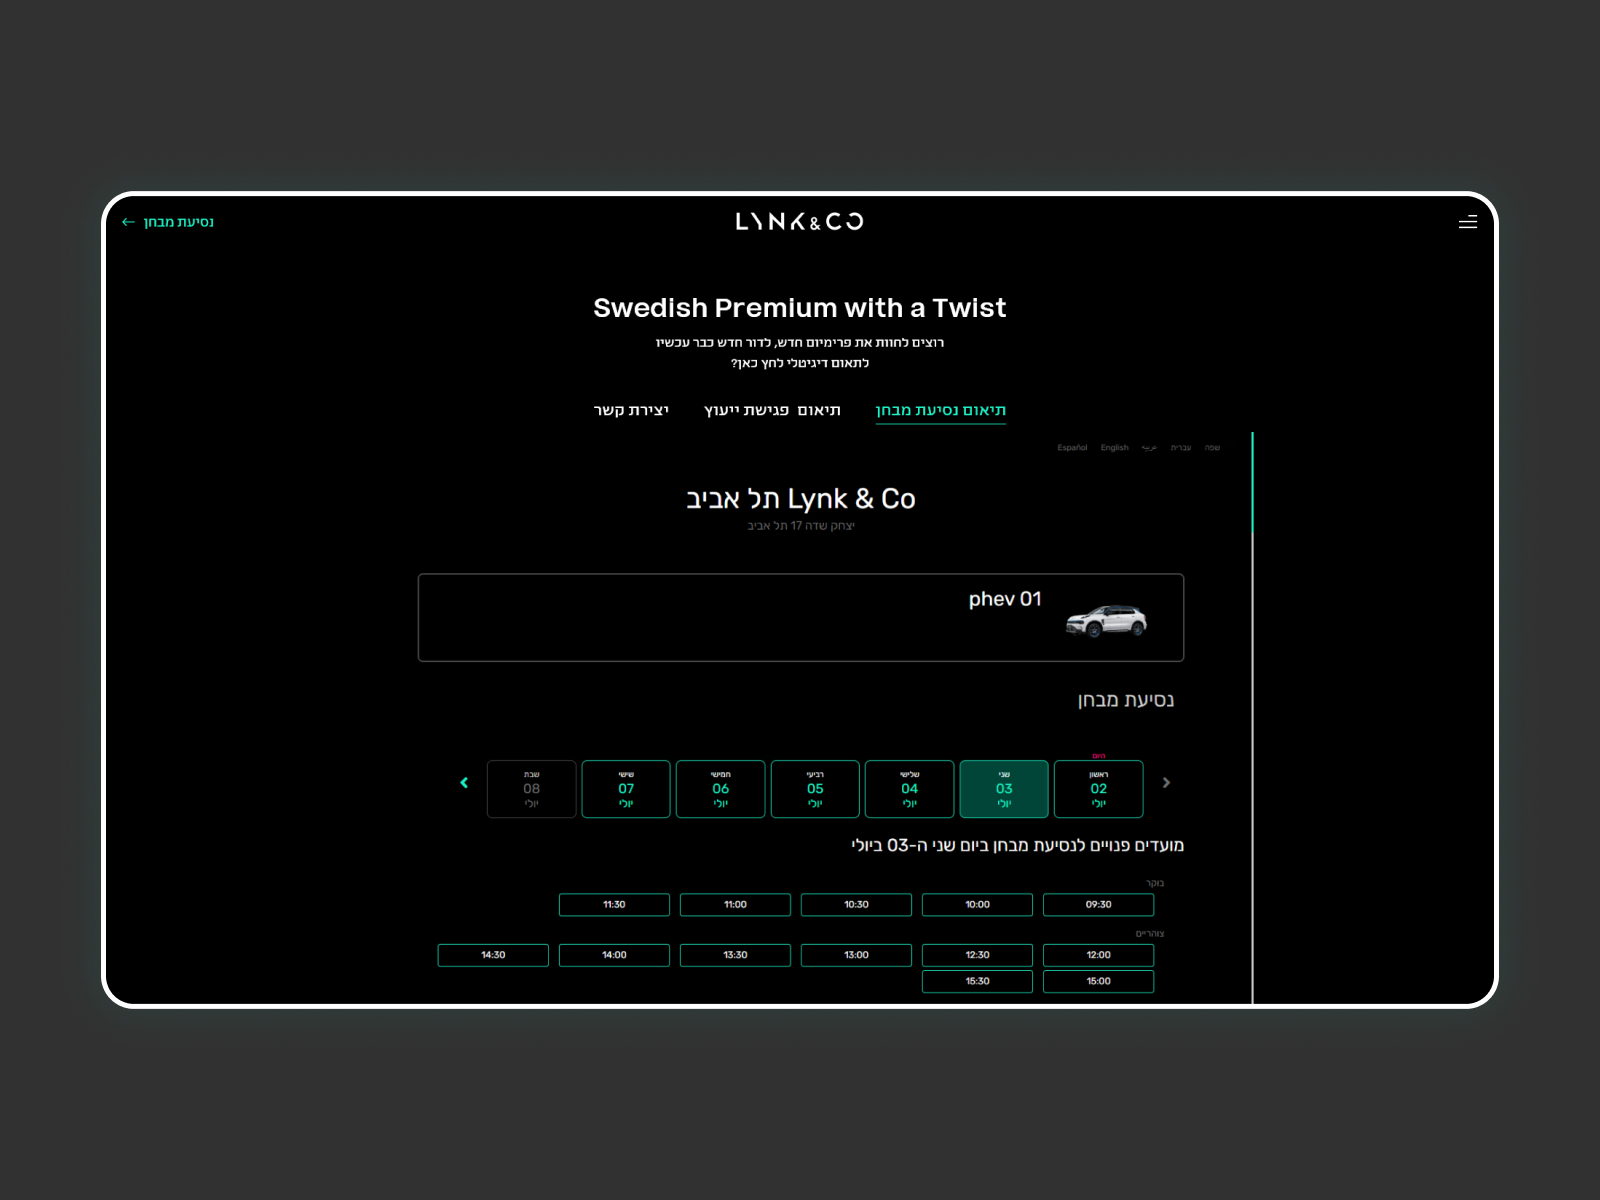
Task: Pick the July 07 date card
Action: pyautogui.click(x=626, y=789)
